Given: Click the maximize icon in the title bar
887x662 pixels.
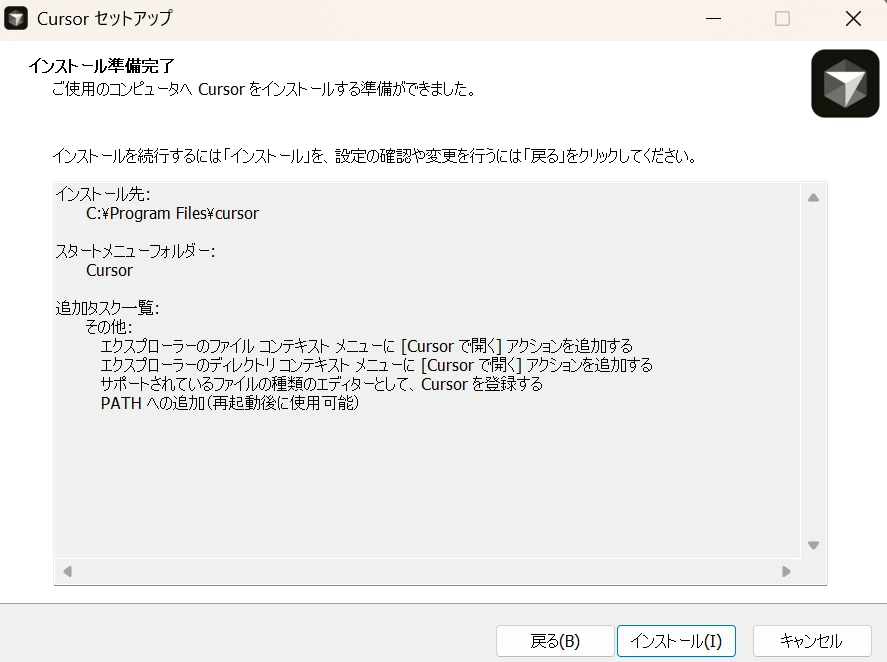Looking at the screenshot, I should pos(782,18).
